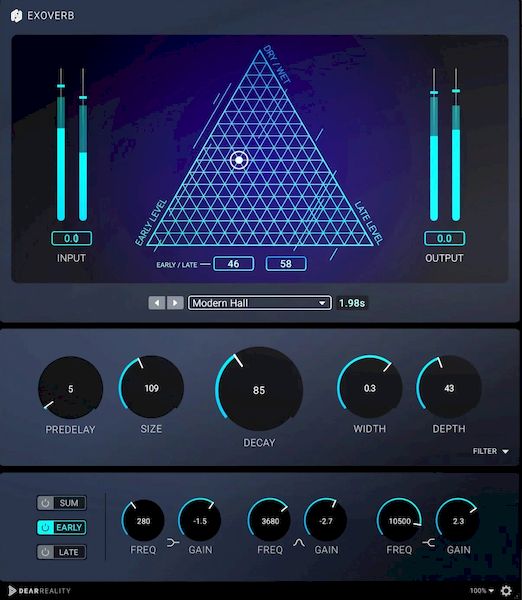Toggle the SUM filter power button
This screenshot has width=522, height=600.
[45, 503]
